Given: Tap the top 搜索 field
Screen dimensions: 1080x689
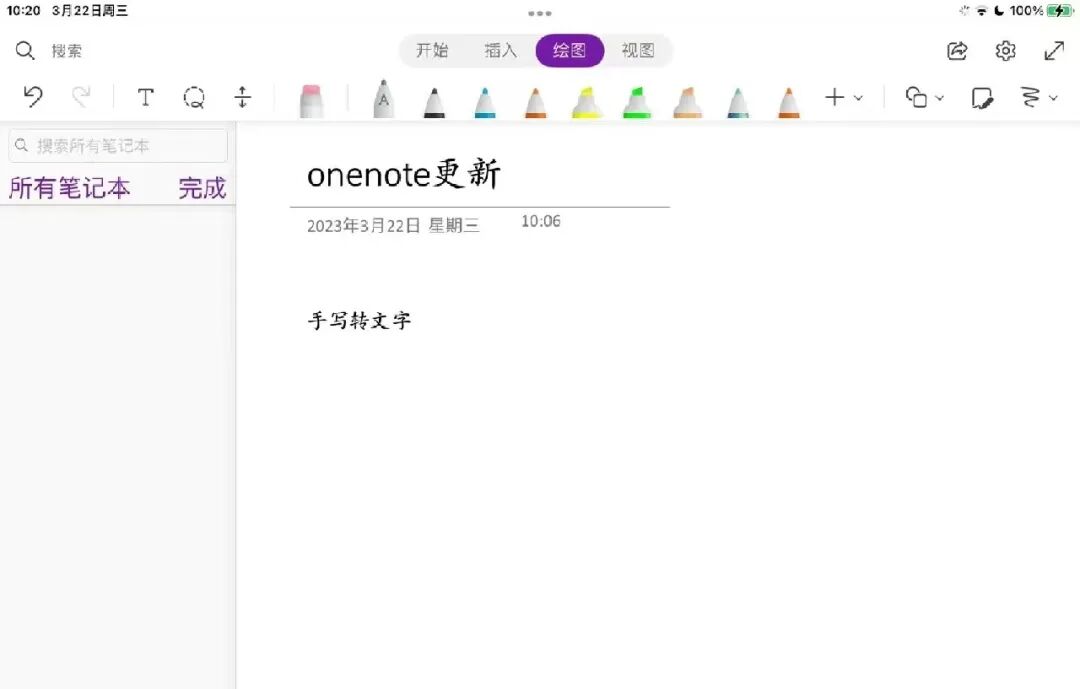Looking at the screenshot, I should tap(67, 51).
